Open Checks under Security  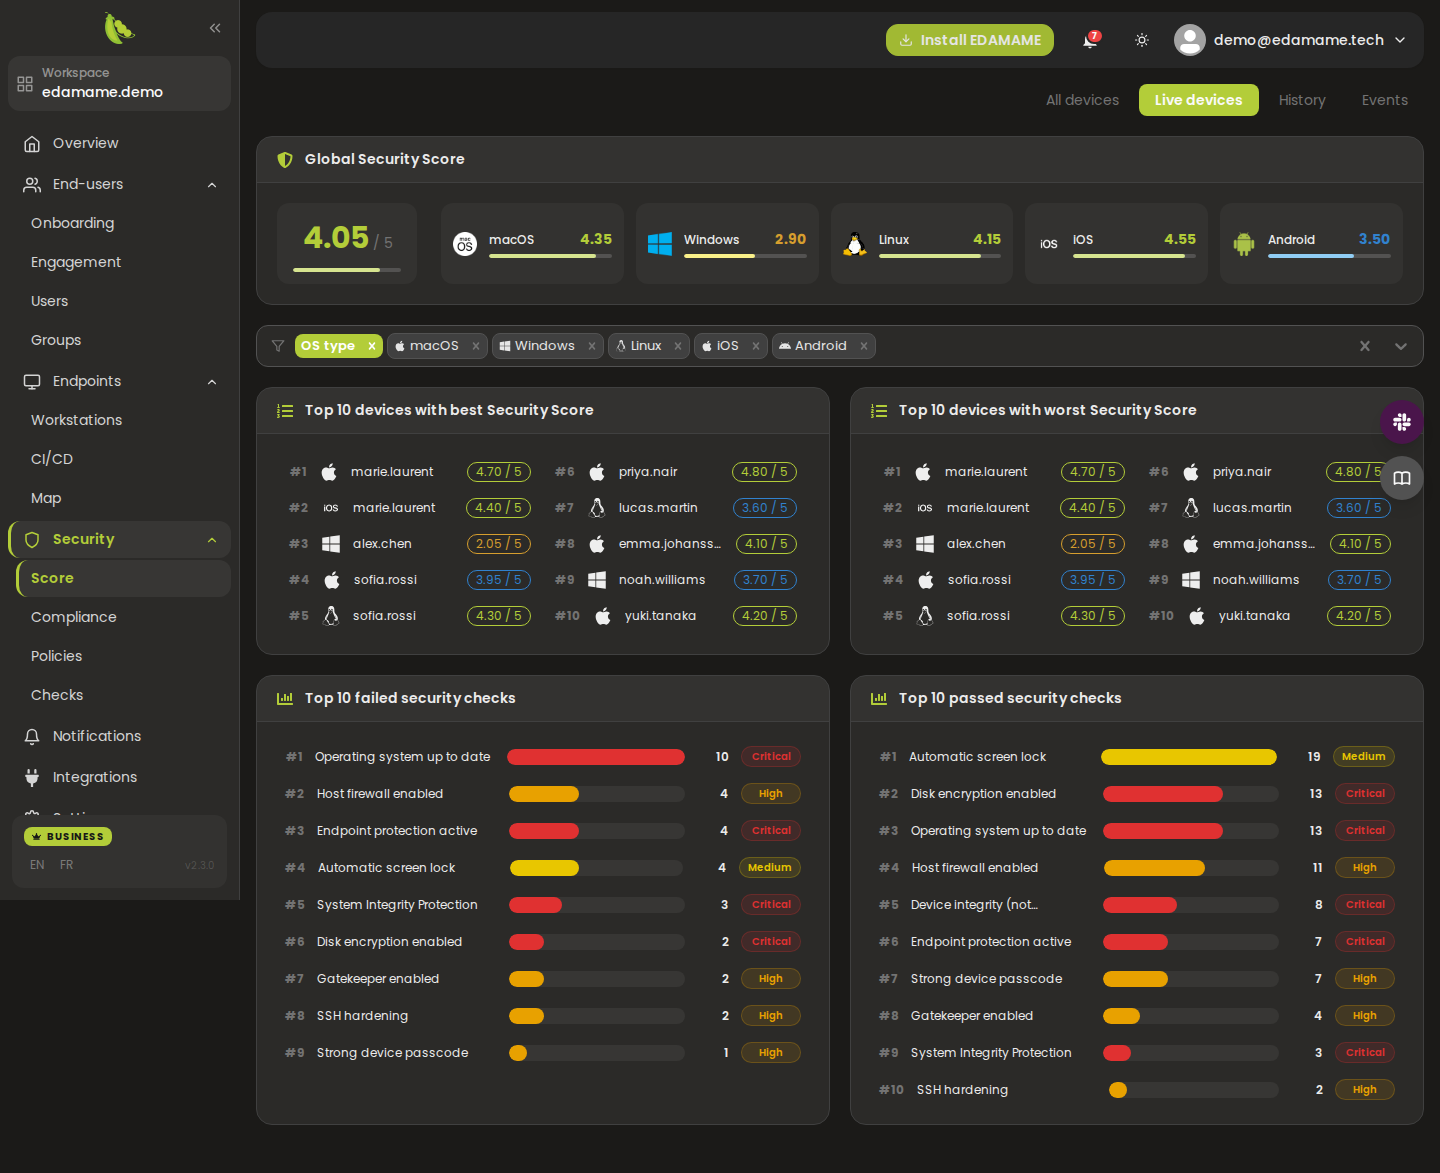pos(57,695)
